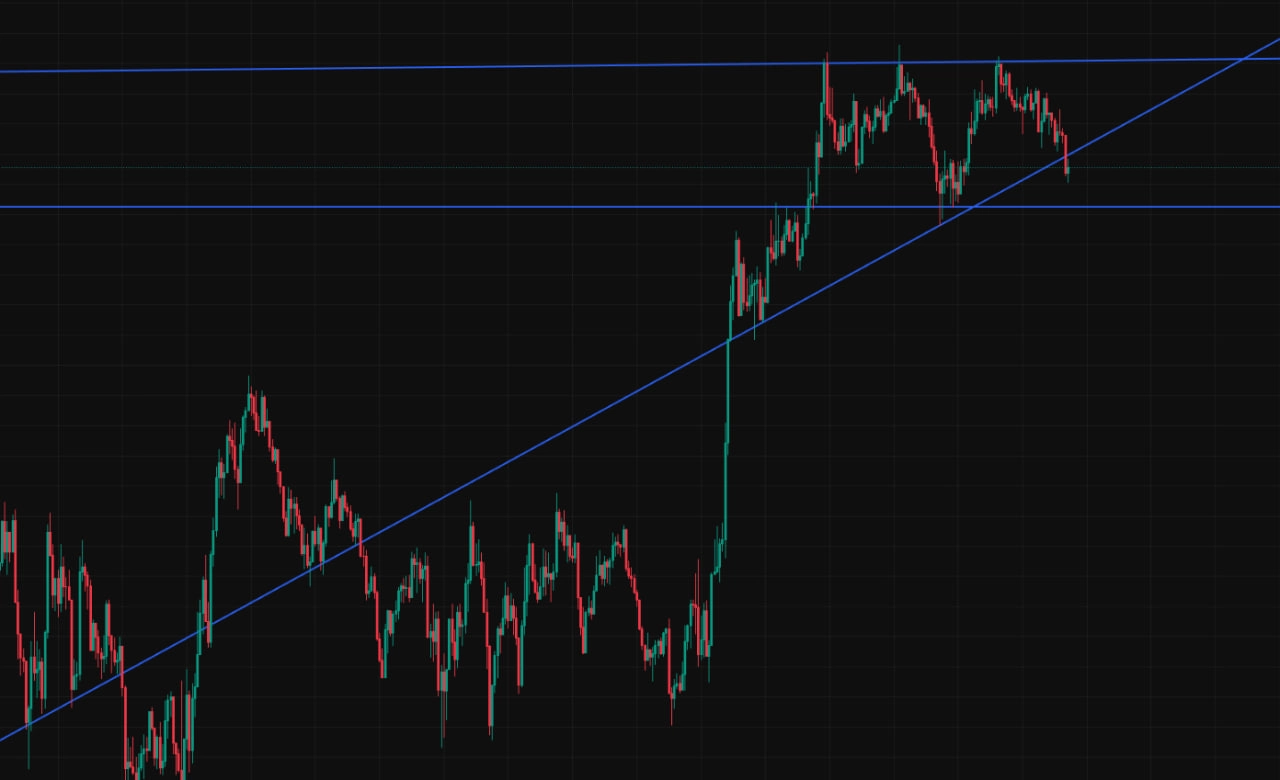Click the tall green breakout candle
The width and height of the screenshot is (1280, 780).
727,420
